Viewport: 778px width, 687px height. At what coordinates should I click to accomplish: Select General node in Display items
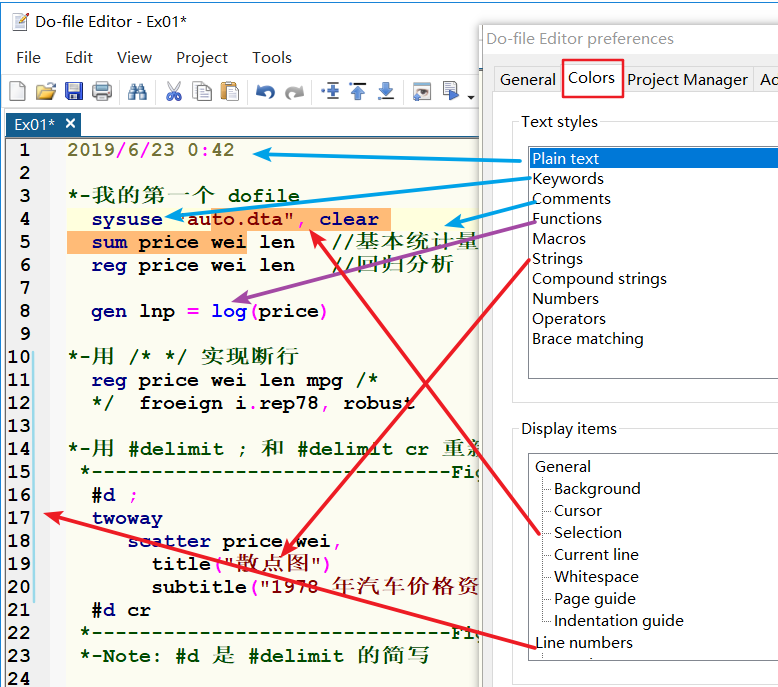click(563, 467)
